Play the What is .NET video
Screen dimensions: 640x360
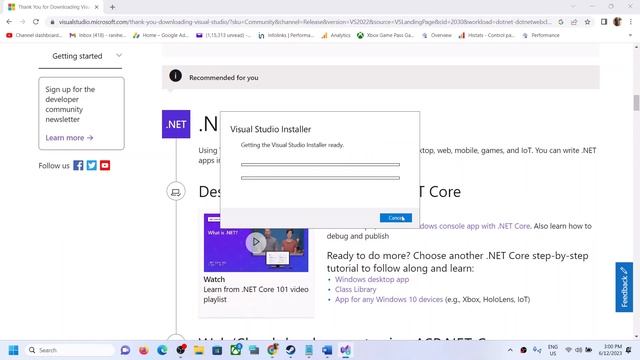point(256,242)
